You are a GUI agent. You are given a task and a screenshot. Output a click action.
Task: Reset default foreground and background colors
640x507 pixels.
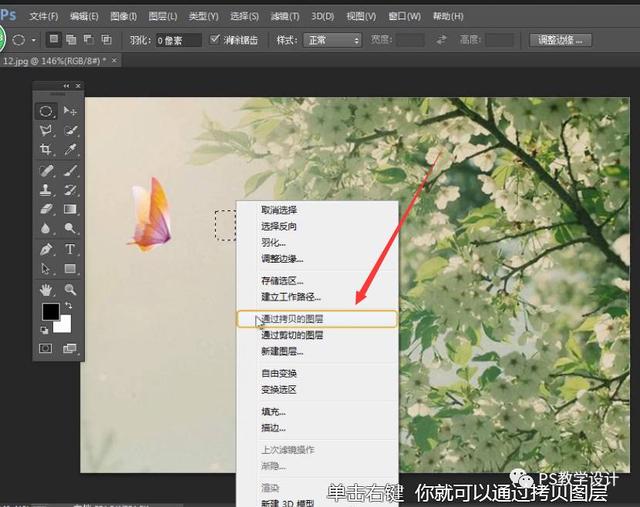click(x=44, y=329)
